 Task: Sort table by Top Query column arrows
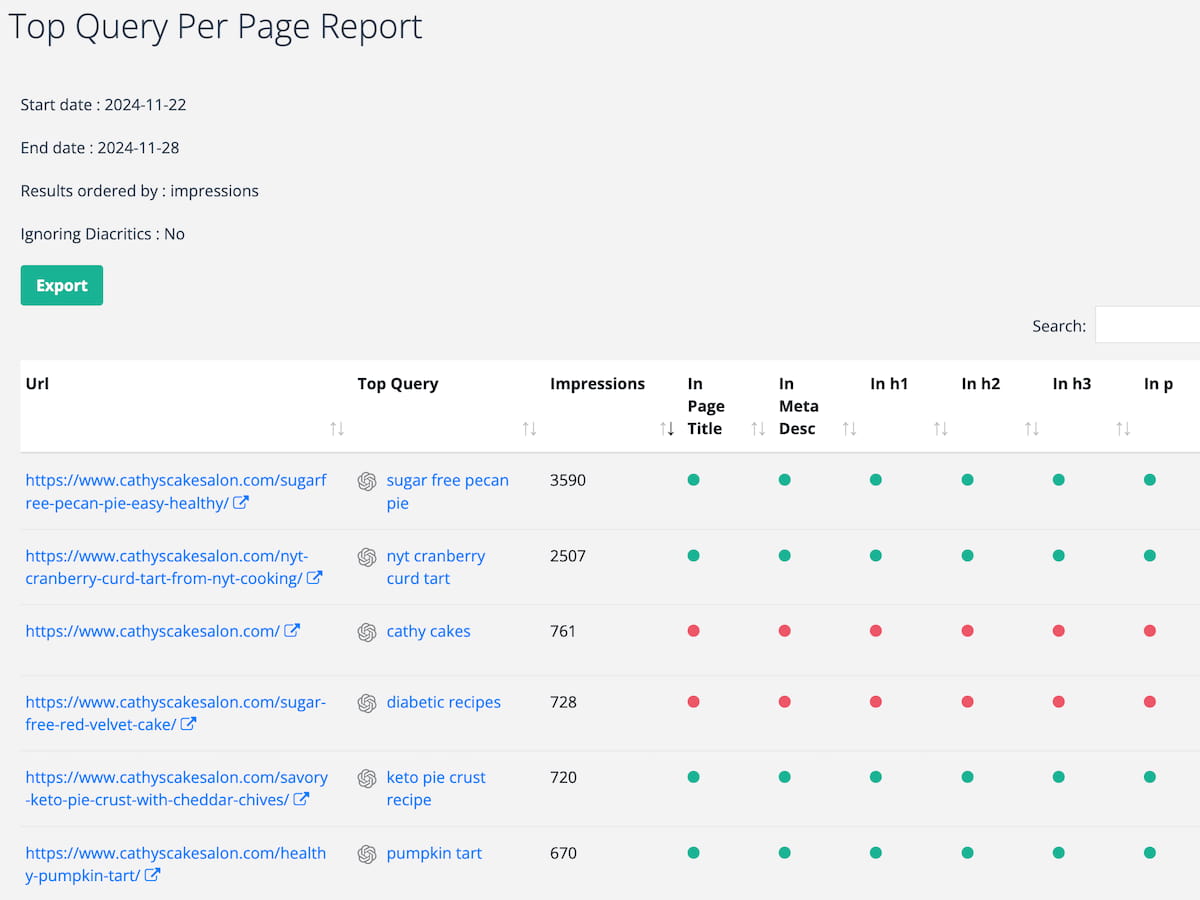pos(529,429)
